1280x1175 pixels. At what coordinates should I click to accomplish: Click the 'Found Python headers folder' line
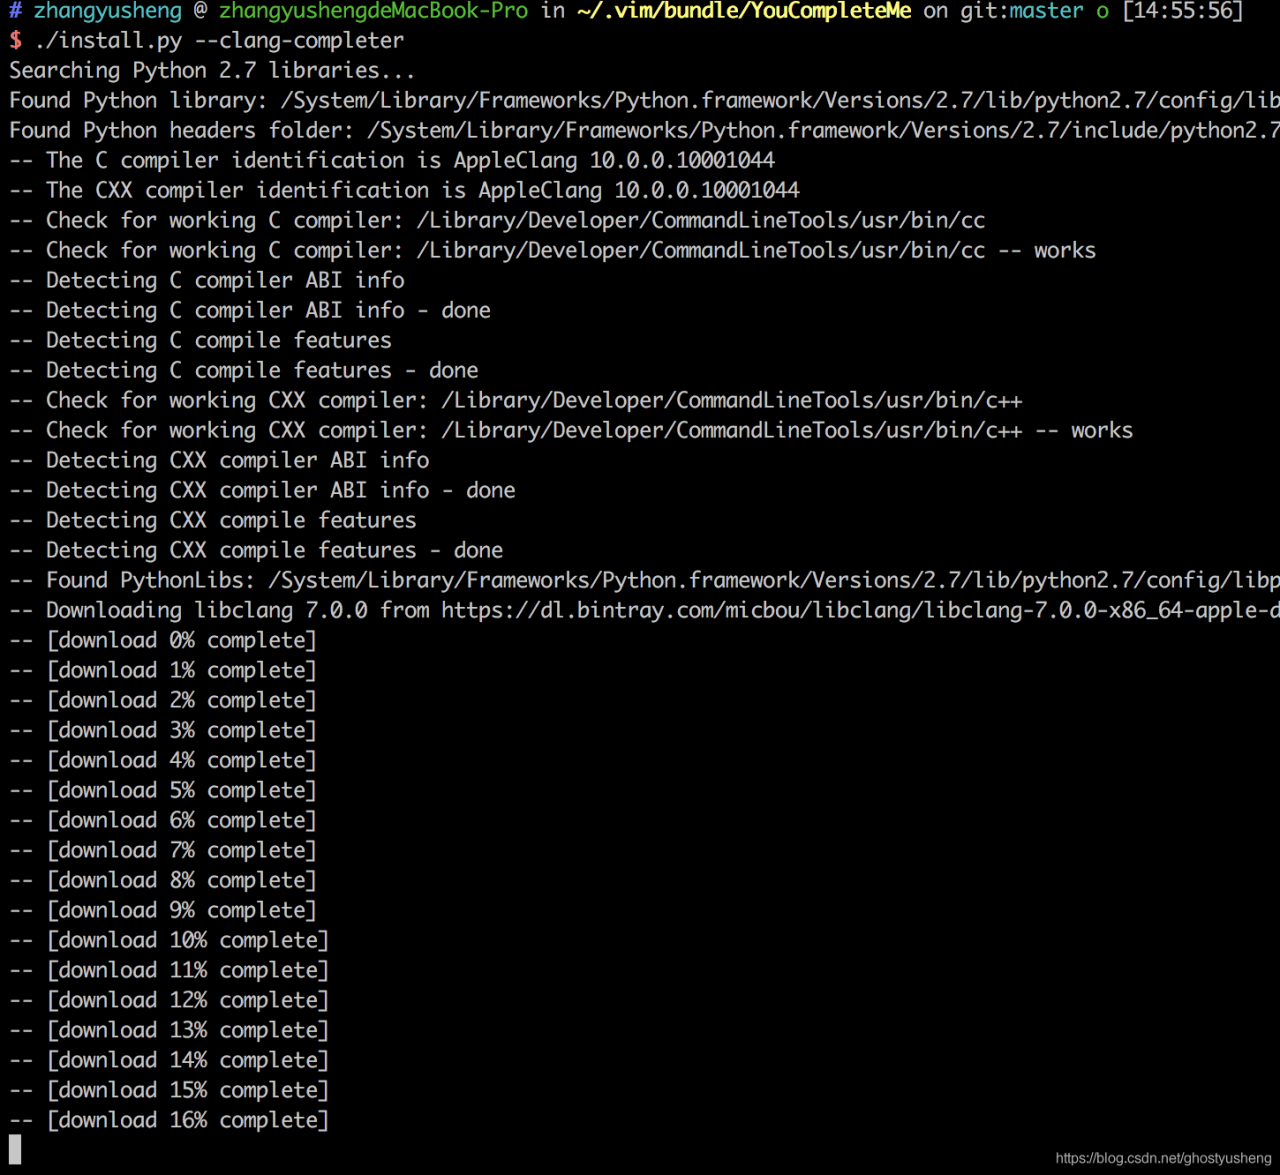click(x=644, y=130)
